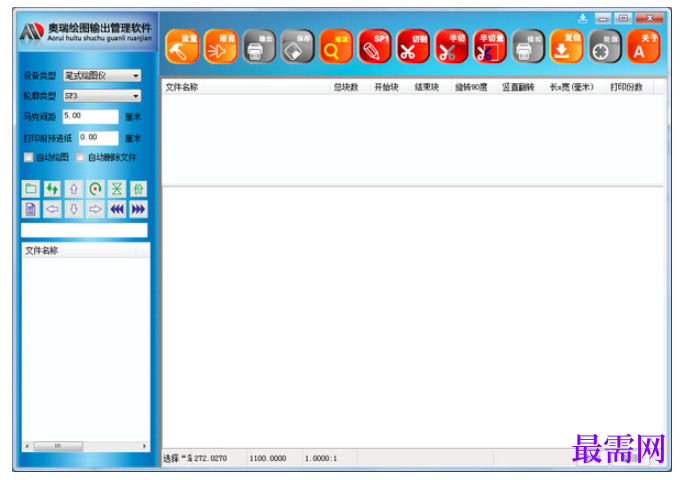Click the 语言 language toolbar icon

(221, 47)
